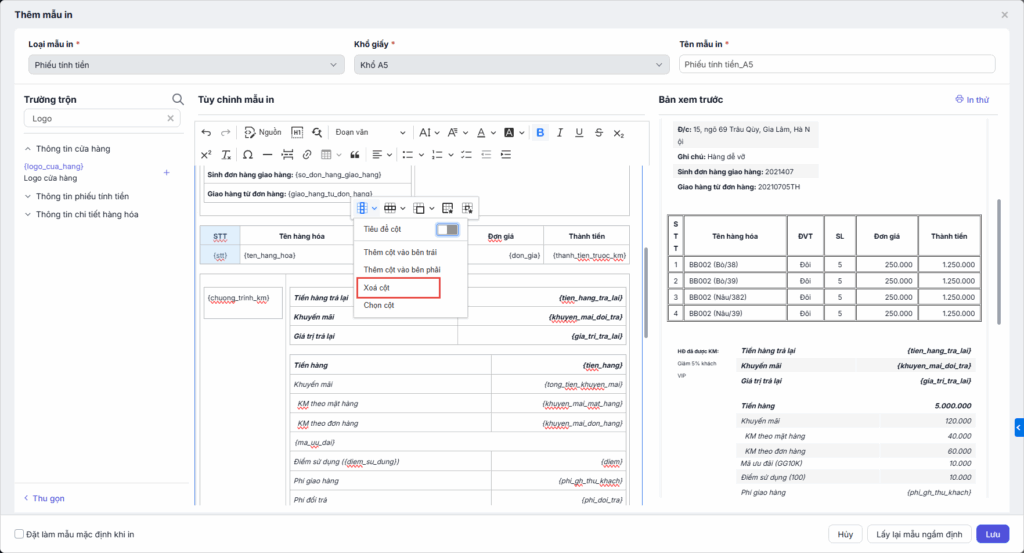Screen dimensions: 1024x553
Task: Redo the last undone edit
Action: (225, 133)
